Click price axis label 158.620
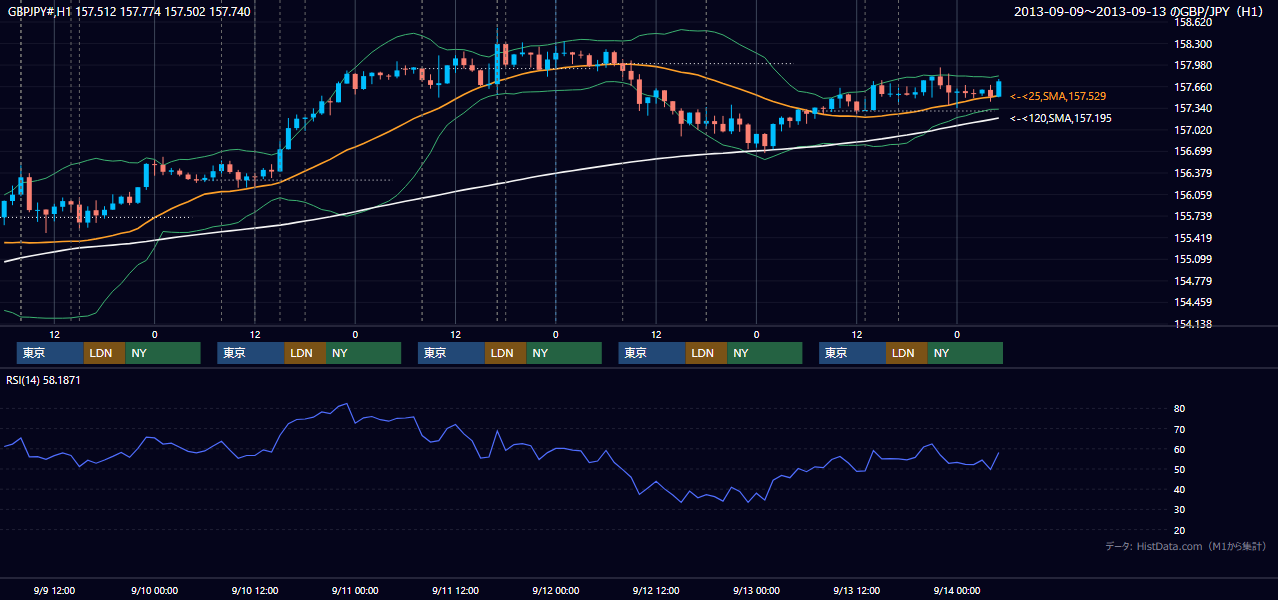The width and height of the screenshot is (1278, 600). pos(1193,22)
